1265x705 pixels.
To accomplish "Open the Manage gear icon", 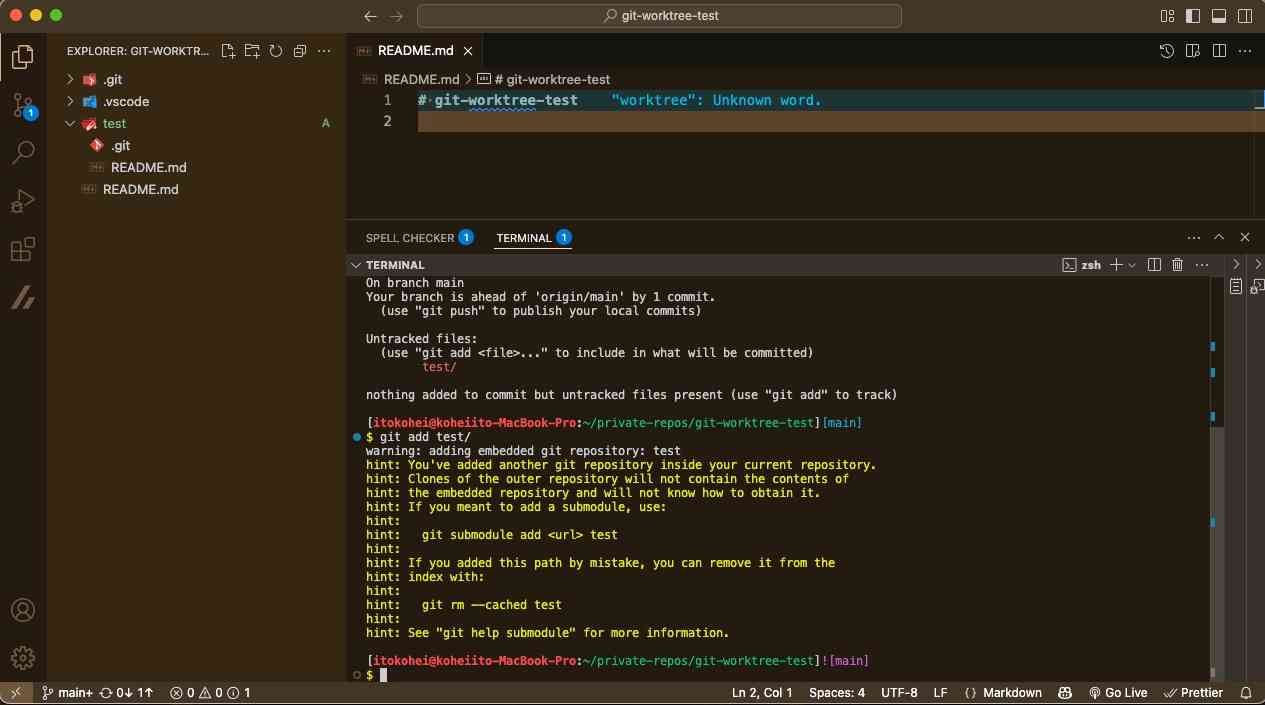I will tap(22, 657).
